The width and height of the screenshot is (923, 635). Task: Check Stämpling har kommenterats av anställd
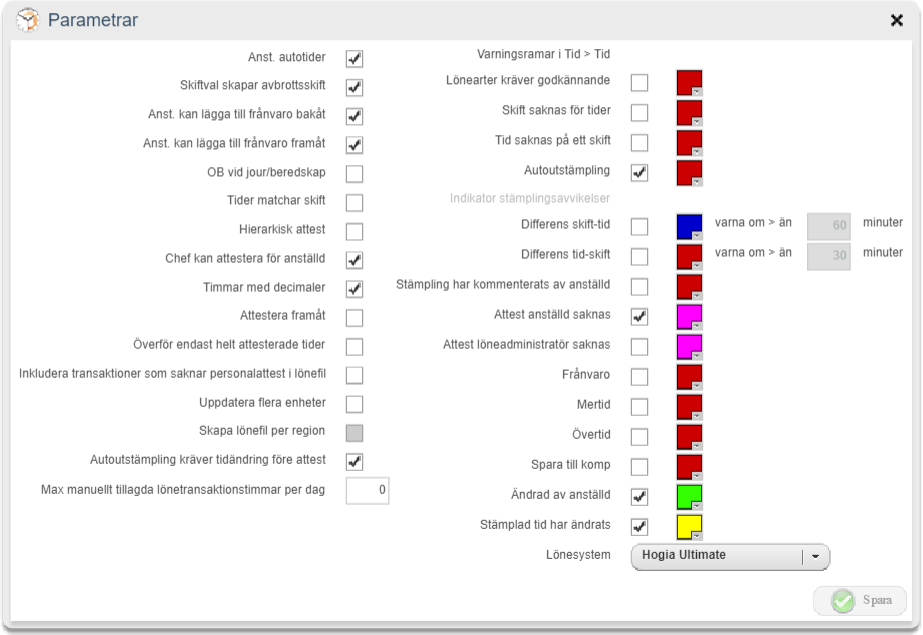[x=639, y=287]
